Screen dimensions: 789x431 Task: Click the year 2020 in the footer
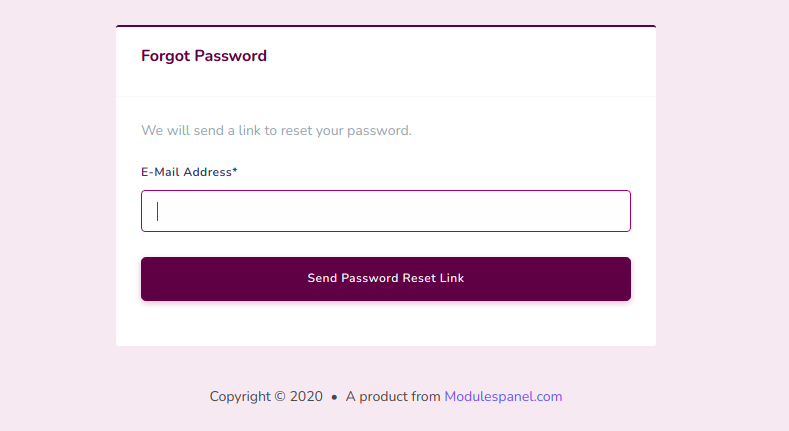[306, 396]
